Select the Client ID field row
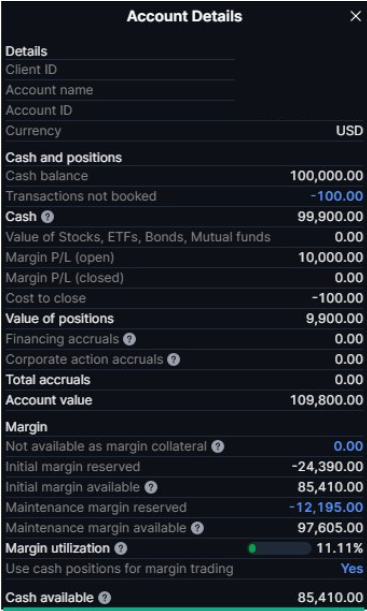 [120, 70]
